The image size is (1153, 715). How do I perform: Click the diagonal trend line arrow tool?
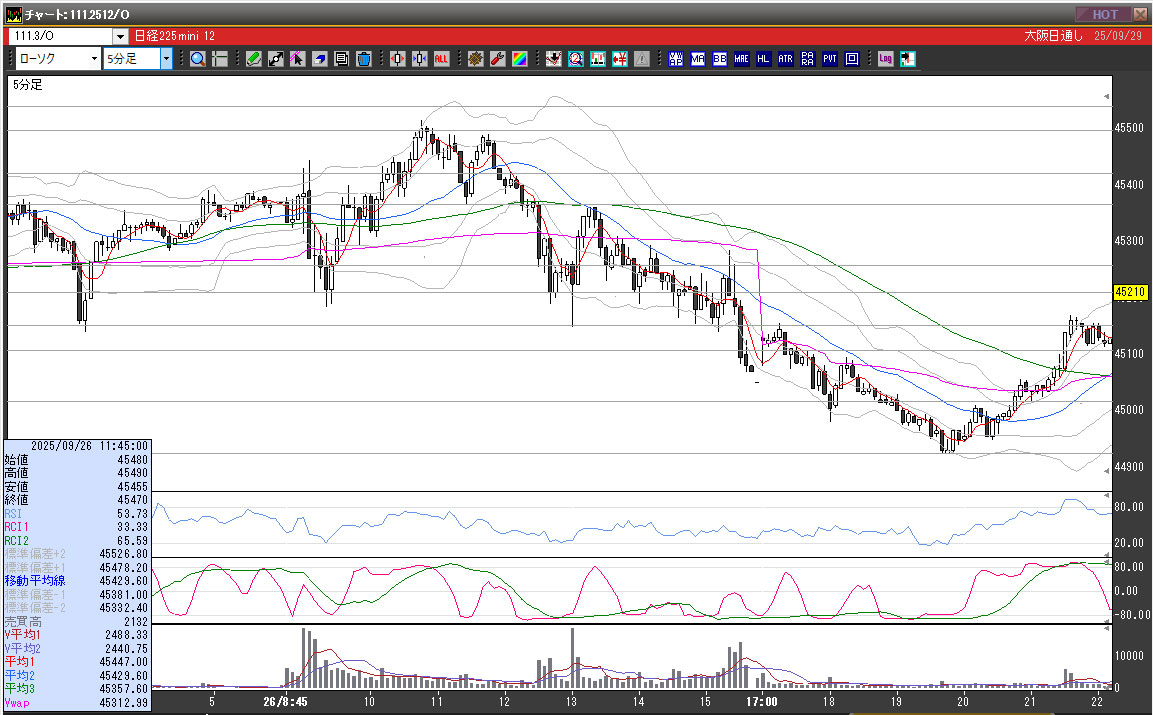pyautogui.click(x=276, y=59)
